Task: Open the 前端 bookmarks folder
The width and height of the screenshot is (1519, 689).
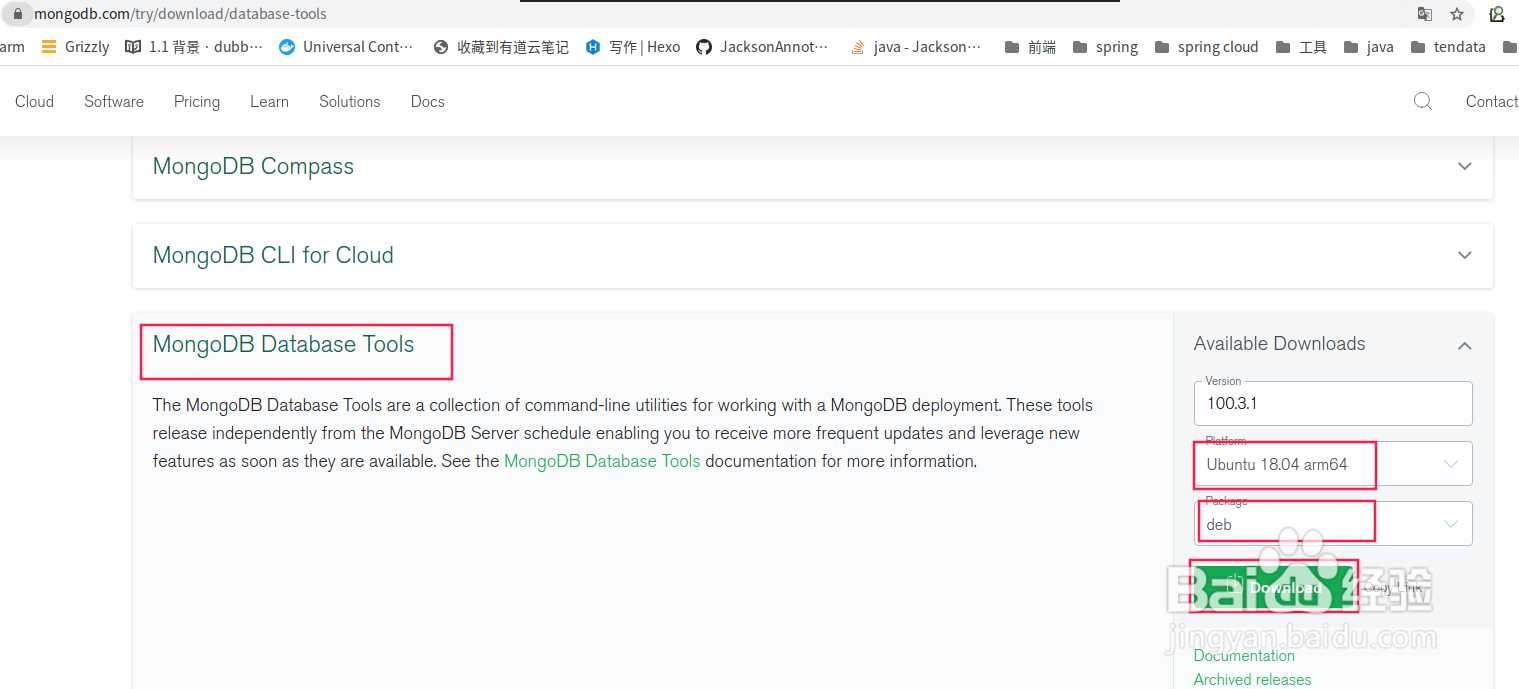Action: click(1030, 47)
